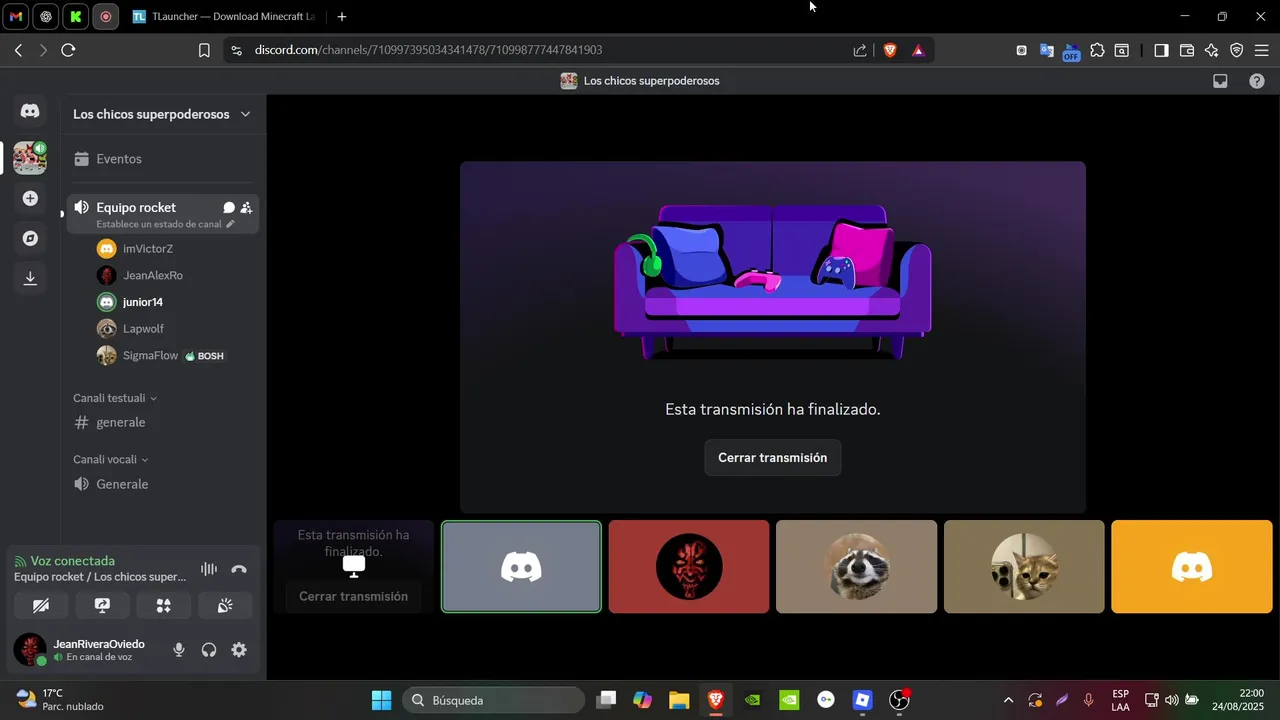
Task: Switch to pinned green K tab
Action: pos(76,17)
